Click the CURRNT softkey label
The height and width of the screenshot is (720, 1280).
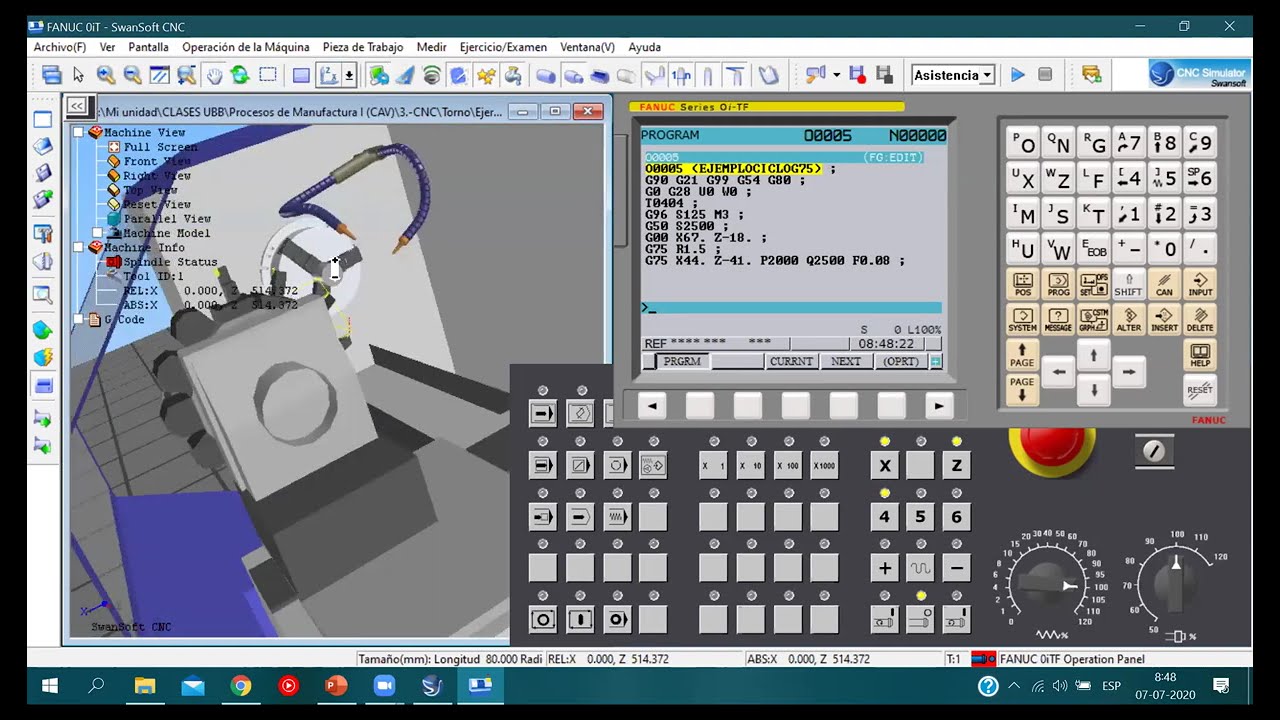click(791, 361)
